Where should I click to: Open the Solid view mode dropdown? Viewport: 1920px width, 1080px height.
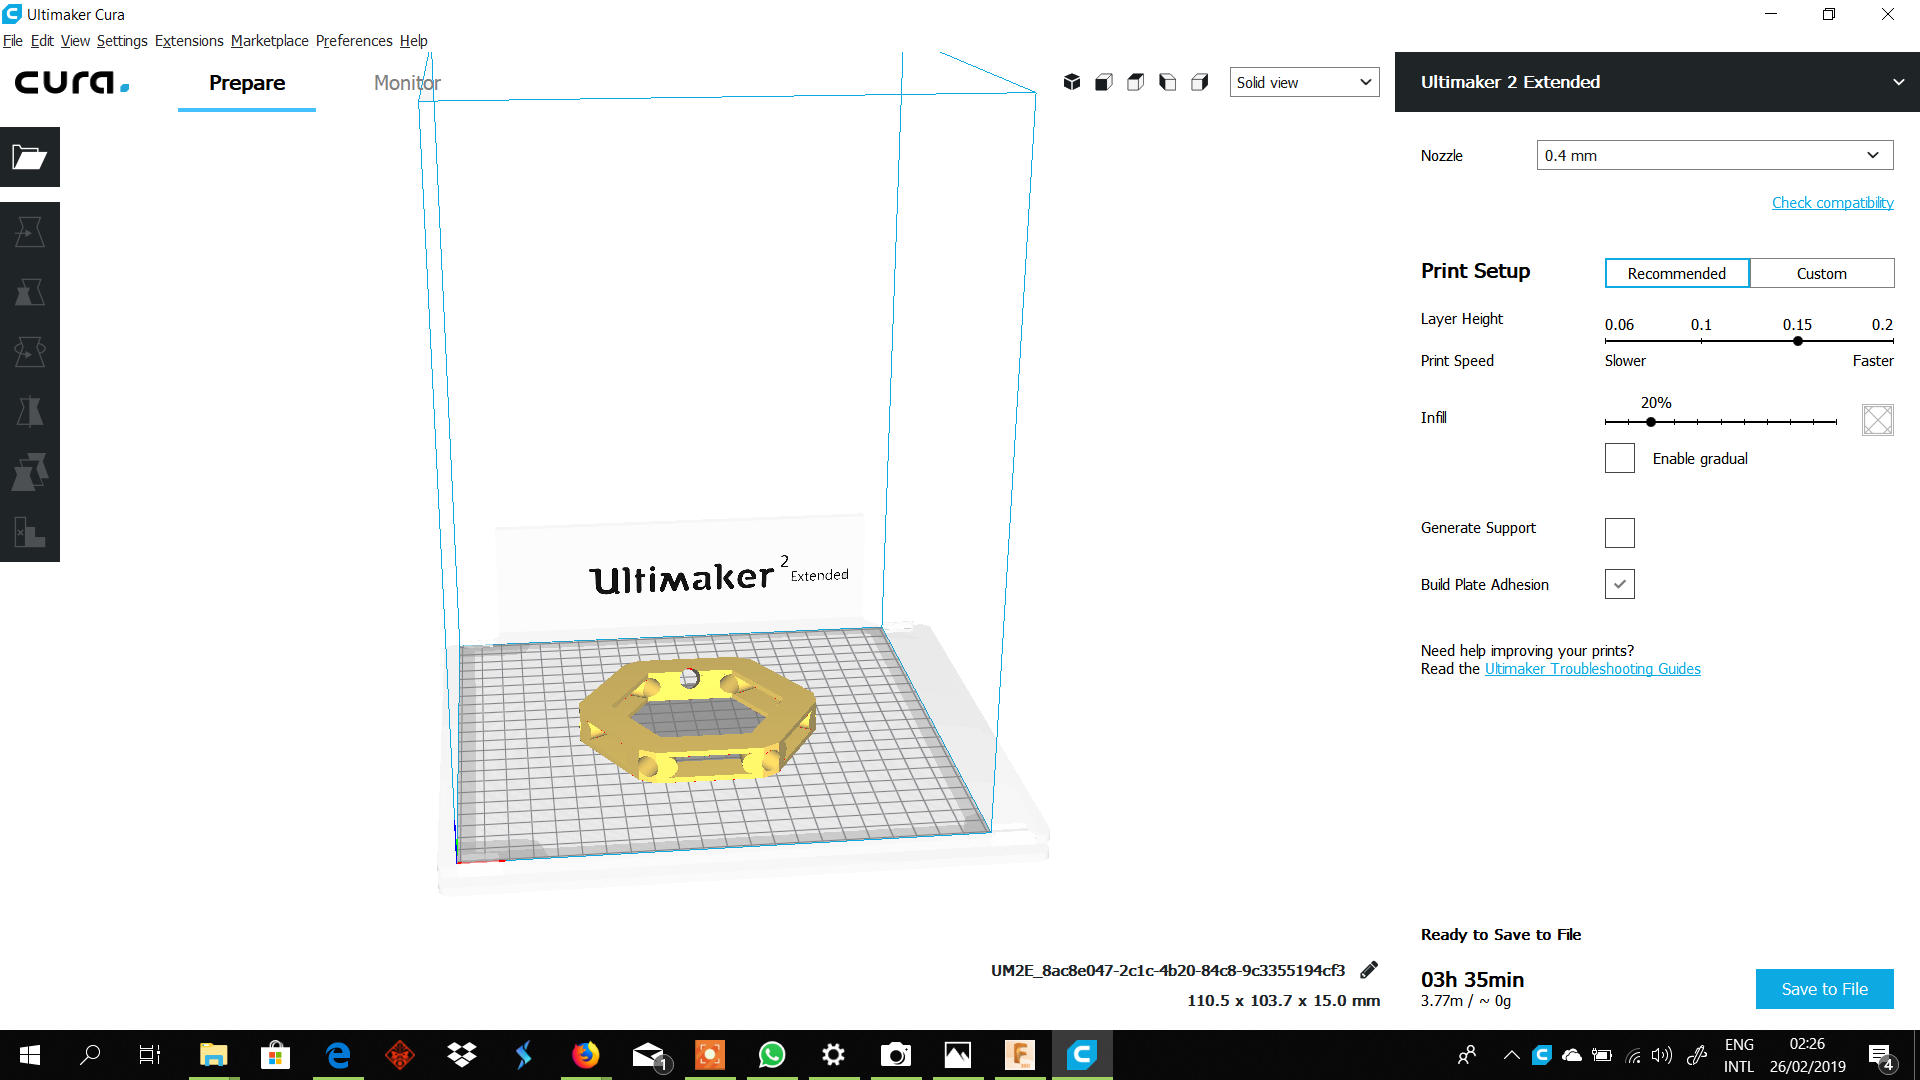[x=1303, y=82]
